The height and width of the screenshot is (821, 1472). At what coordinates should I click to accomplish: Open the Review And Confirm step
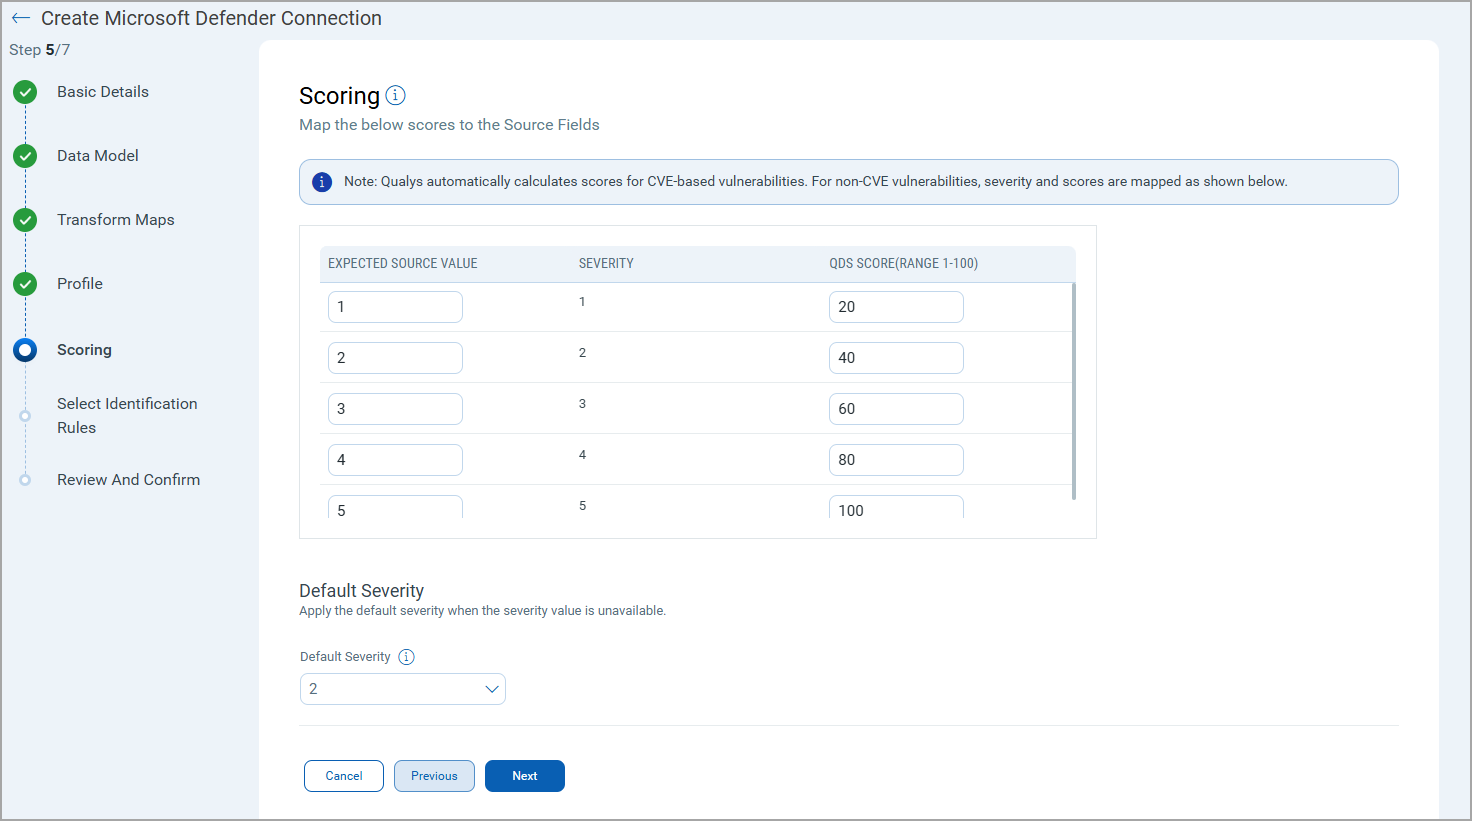128,480
